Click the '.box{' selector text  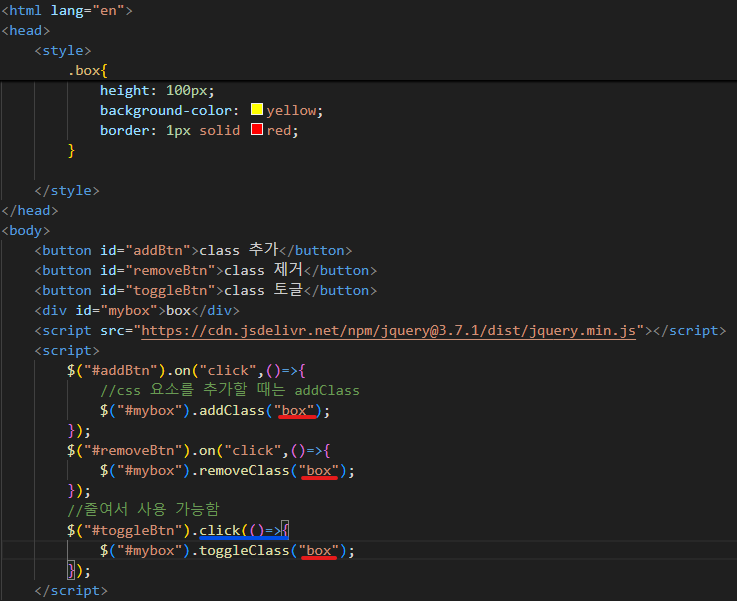[x=88, y=70]
